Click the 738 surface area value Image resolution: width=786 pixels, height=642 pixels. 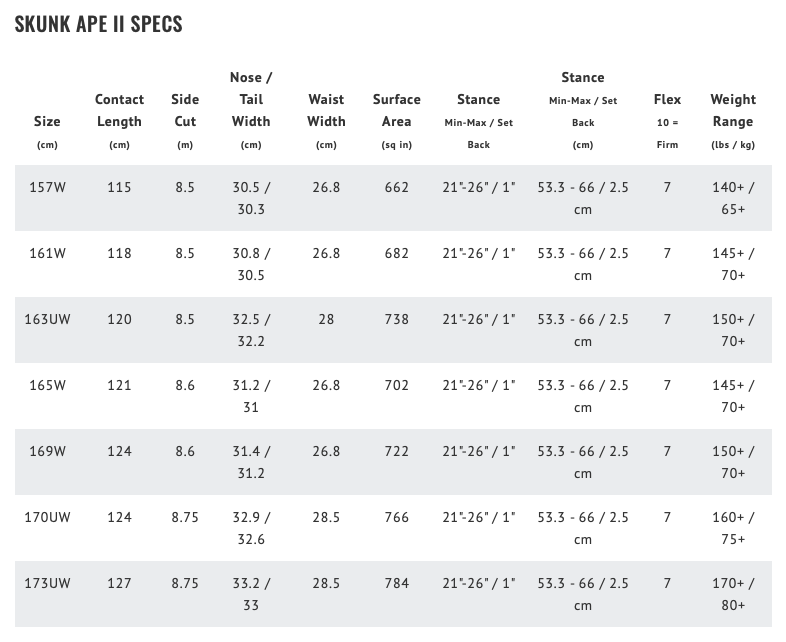pyautogui.click(x=397, y=319)
